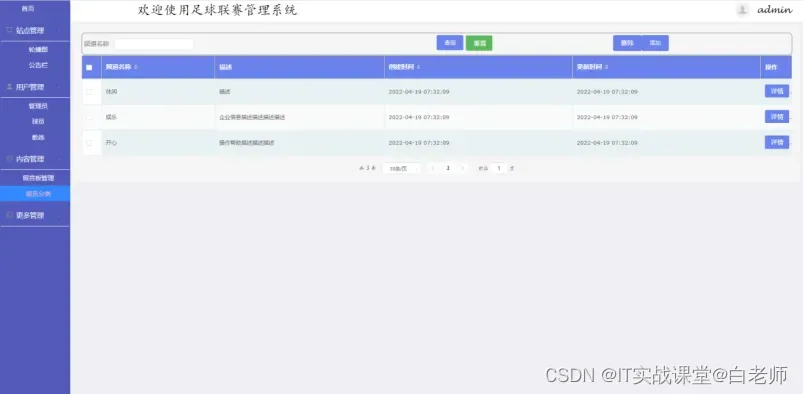Check the box for row 娱乐
This screenshot has height=394, width=803.
[x=90, y=117]
